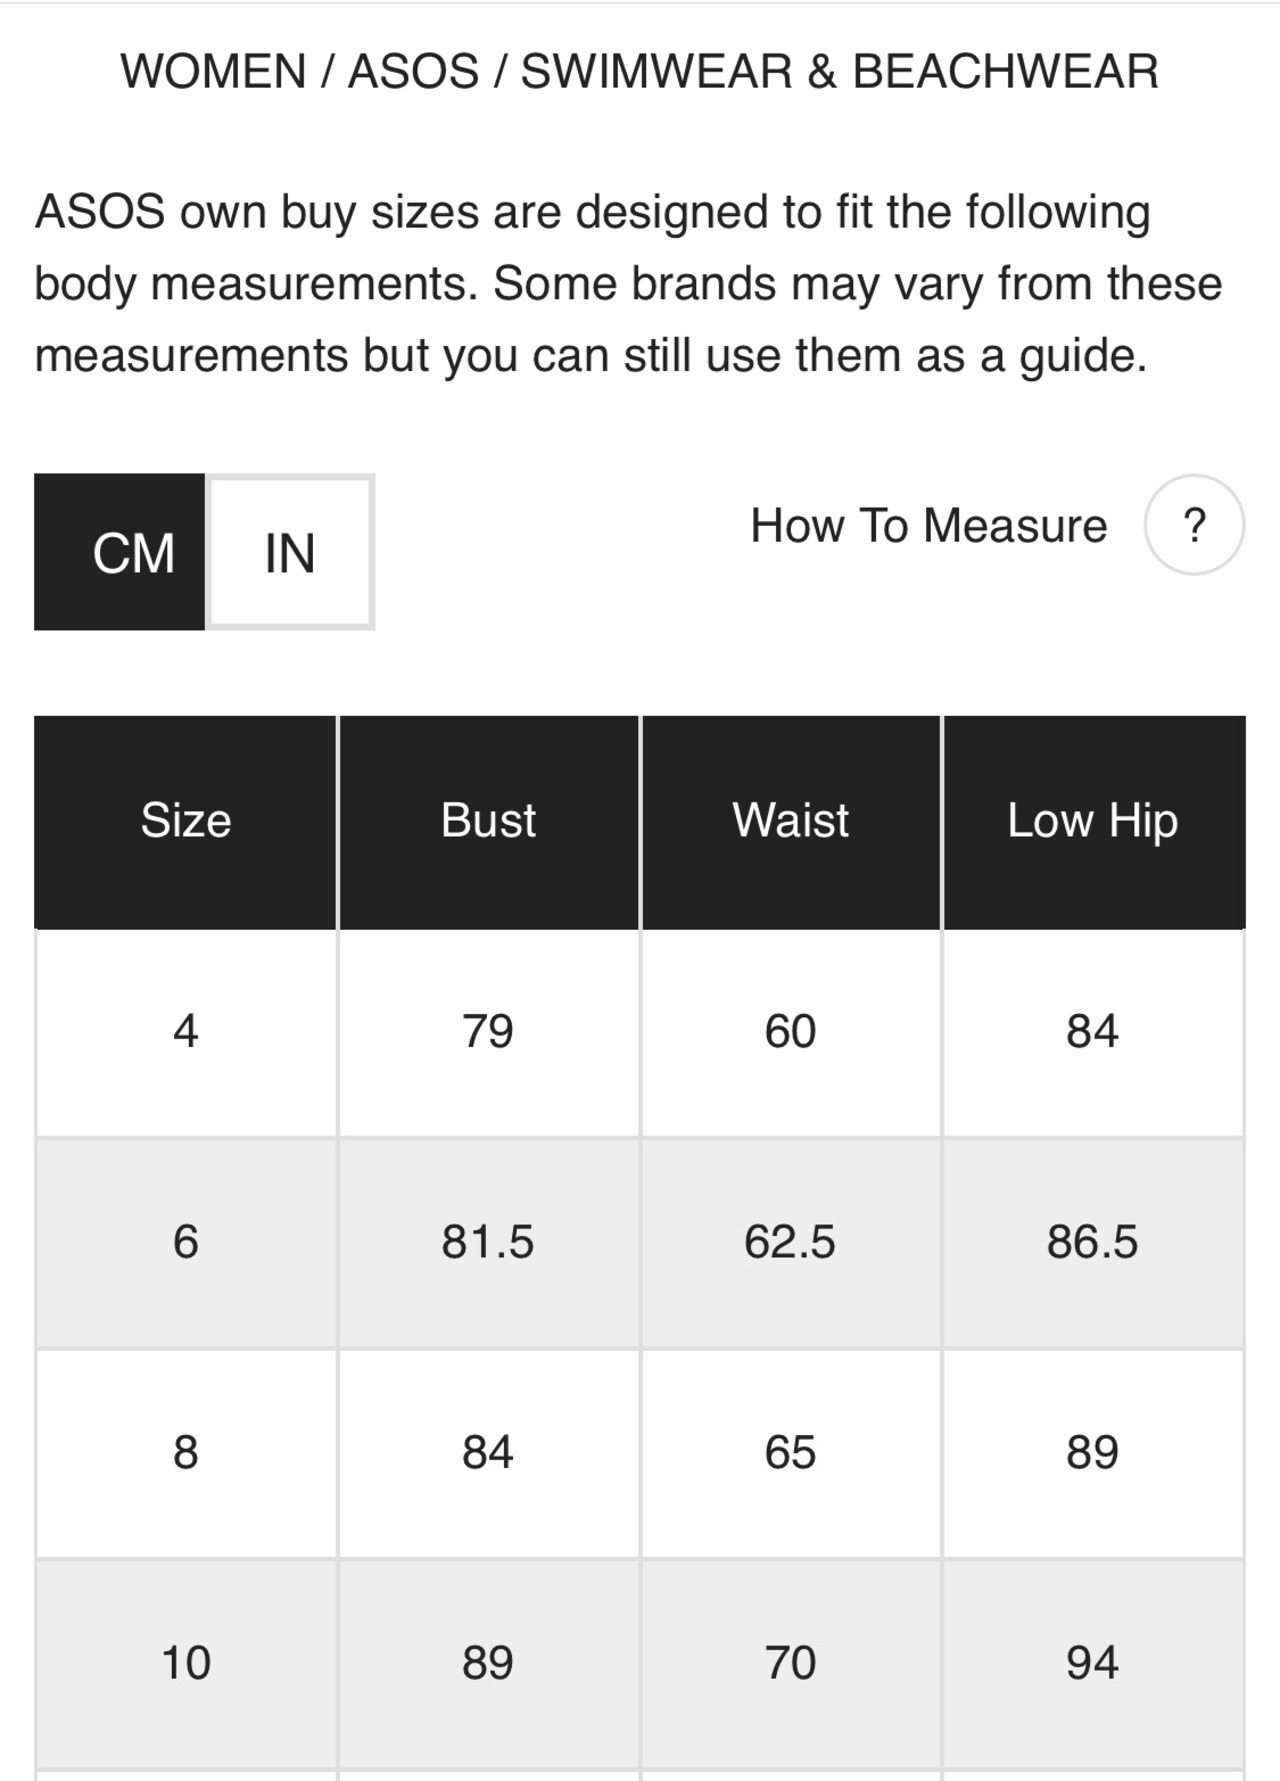Click the 81.5 bust value

[x=488, y=1243]
